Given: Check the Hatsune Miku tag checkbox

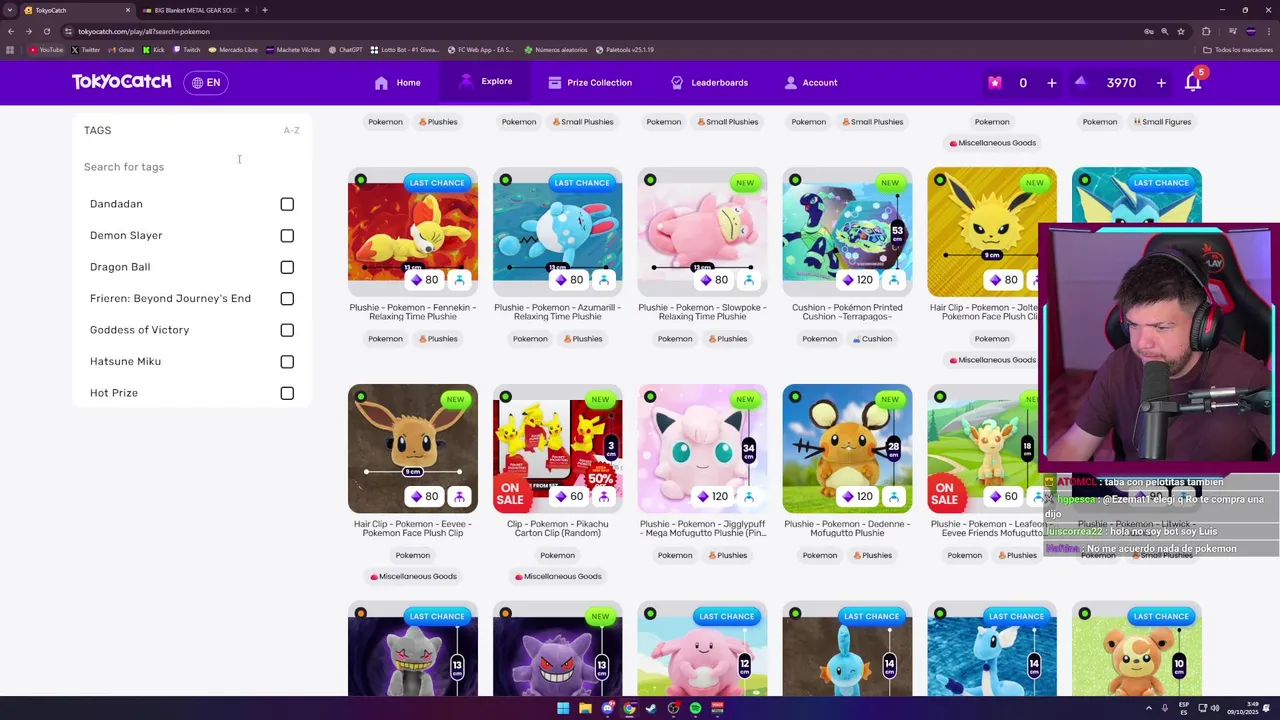Looking at the screenshot, I should point(287,362).
